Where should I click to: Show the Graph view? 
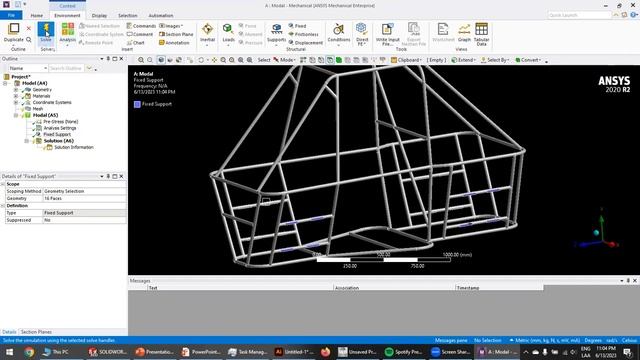coord(464,32)
